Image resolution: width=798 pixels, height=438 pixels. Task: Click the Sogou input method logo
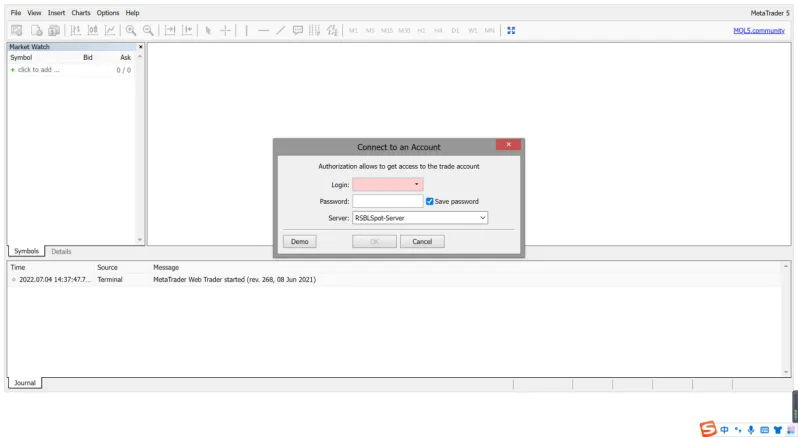click(x=708, y=429)
